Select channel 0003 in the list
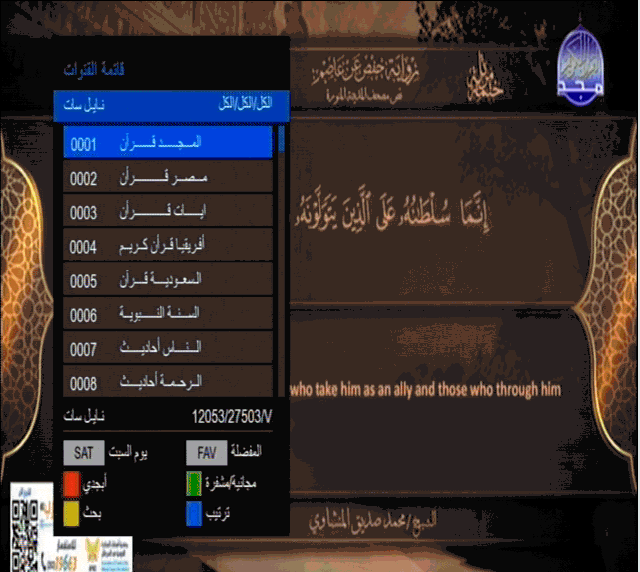640x572 pixels. [x=168, y=211]
